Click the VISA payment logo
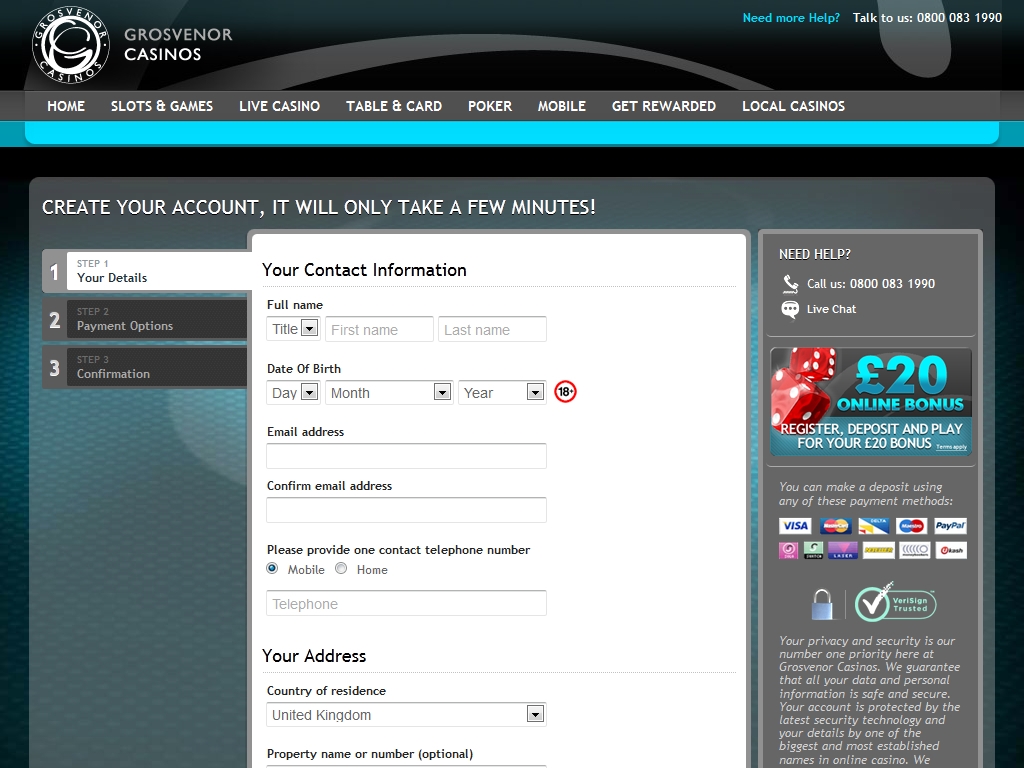Screen dimensions: 1024x768 pyautogui.click(x=794, y=526)
